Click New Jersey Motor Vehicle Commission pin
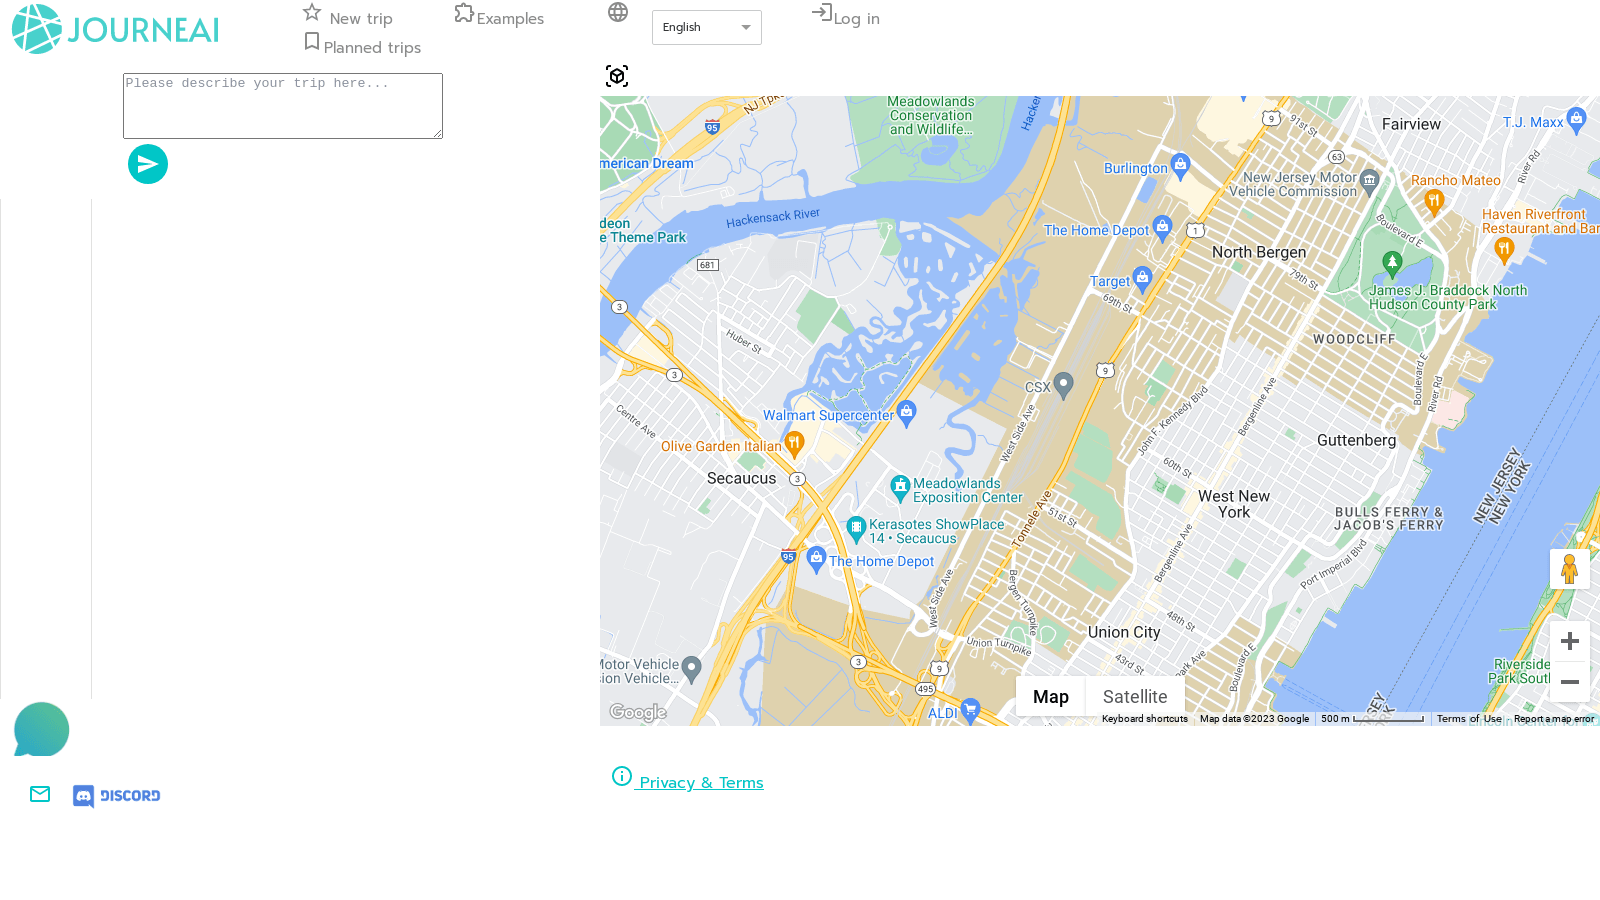Image resolution: width=1600 pixels, height=900 pixels. (1370, 182)
